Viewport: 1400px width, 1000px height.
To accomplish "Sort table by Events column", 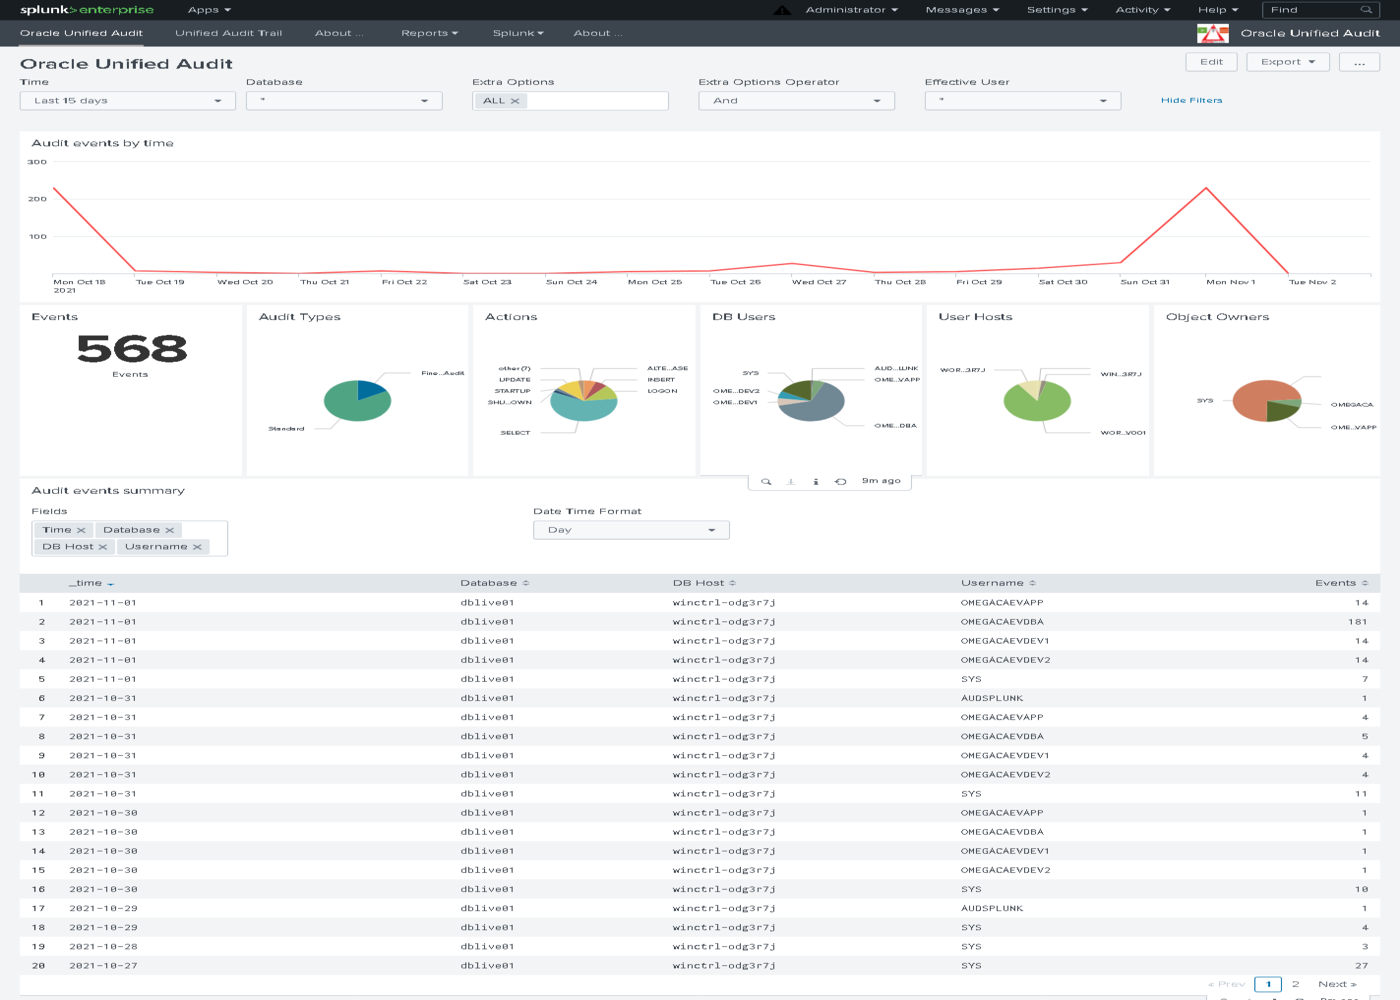I will [1341, 583].
